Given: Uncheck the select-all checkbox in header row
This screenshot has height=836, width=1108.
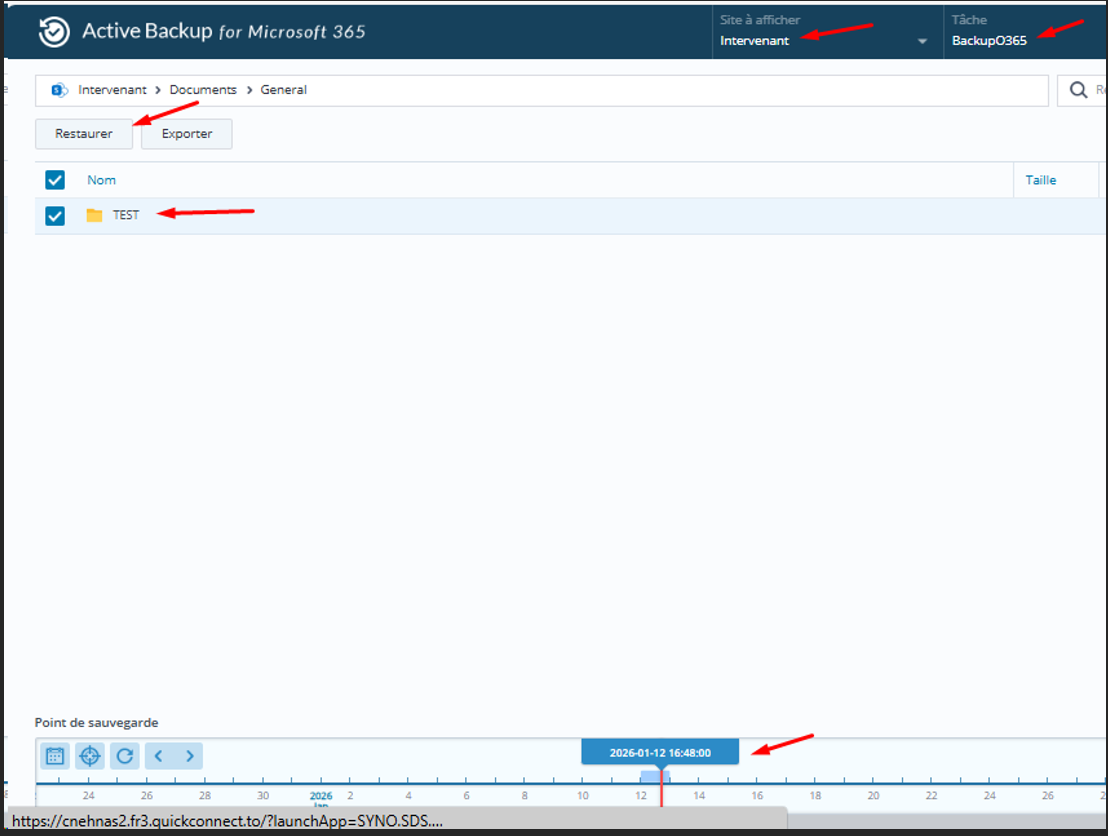Looking at the screenshot, I should tap(54, 180).
